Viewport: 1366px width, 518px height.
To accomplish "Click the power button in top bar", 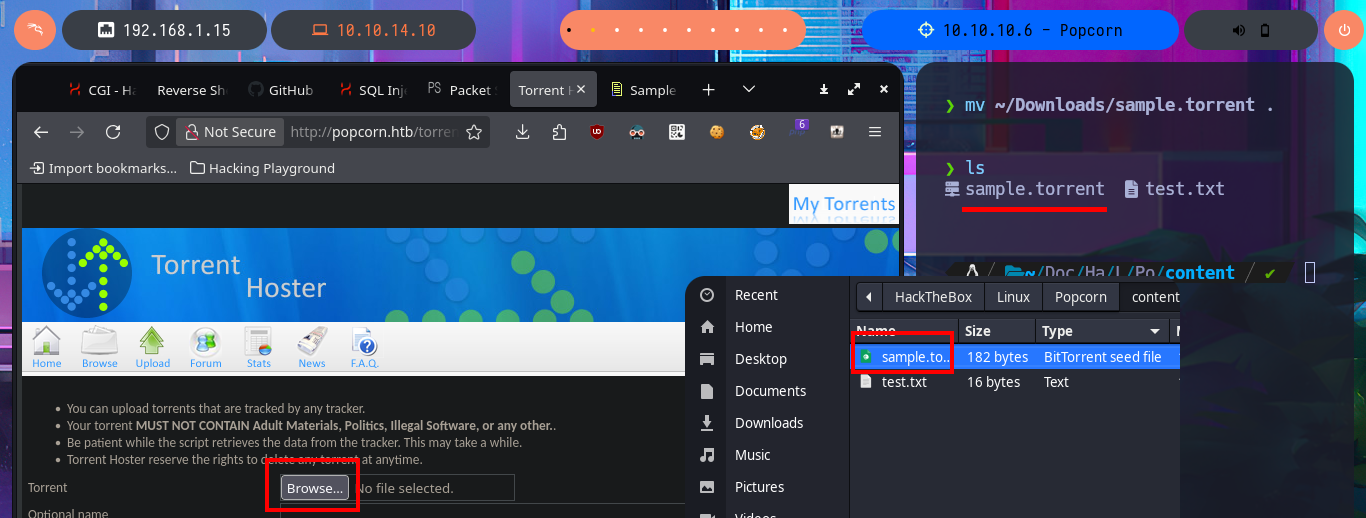I will pyautogui.click(x=1343, y=30).
